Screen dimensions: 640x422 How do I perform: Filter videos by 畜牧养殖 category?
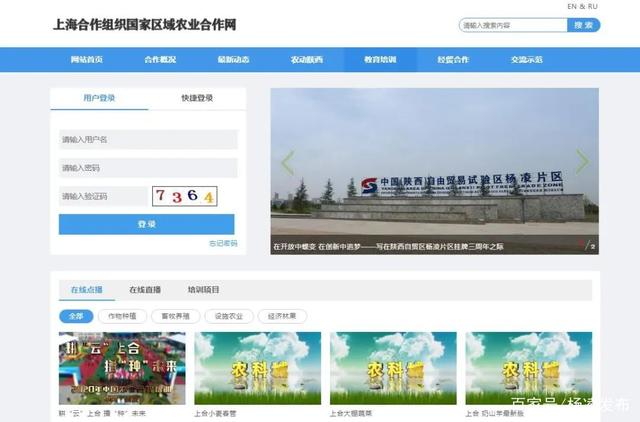pyautogui.click(x=175, y=316)
